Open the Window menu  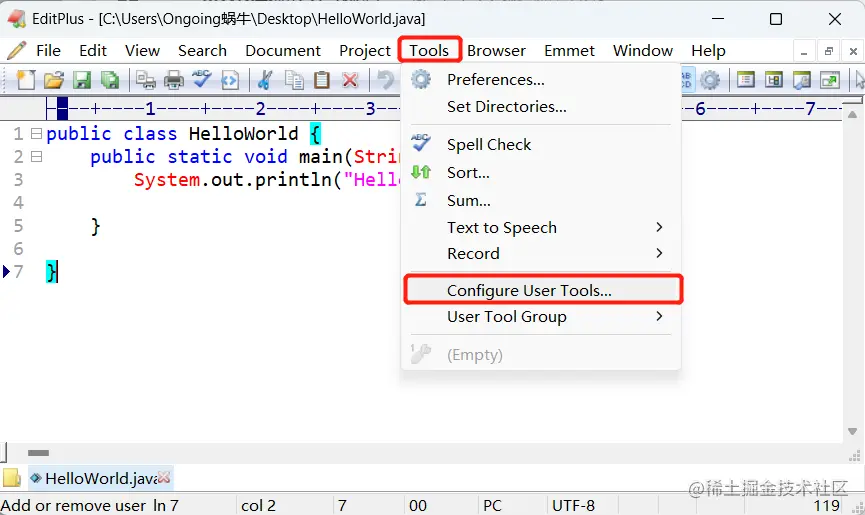tap(643, 51)
